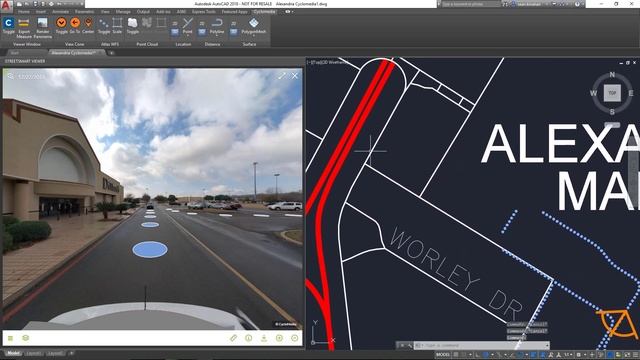Click the View Cone Center button
This screenshot has width=640, height=360.
pyautogui.click(x=88, y=25)
